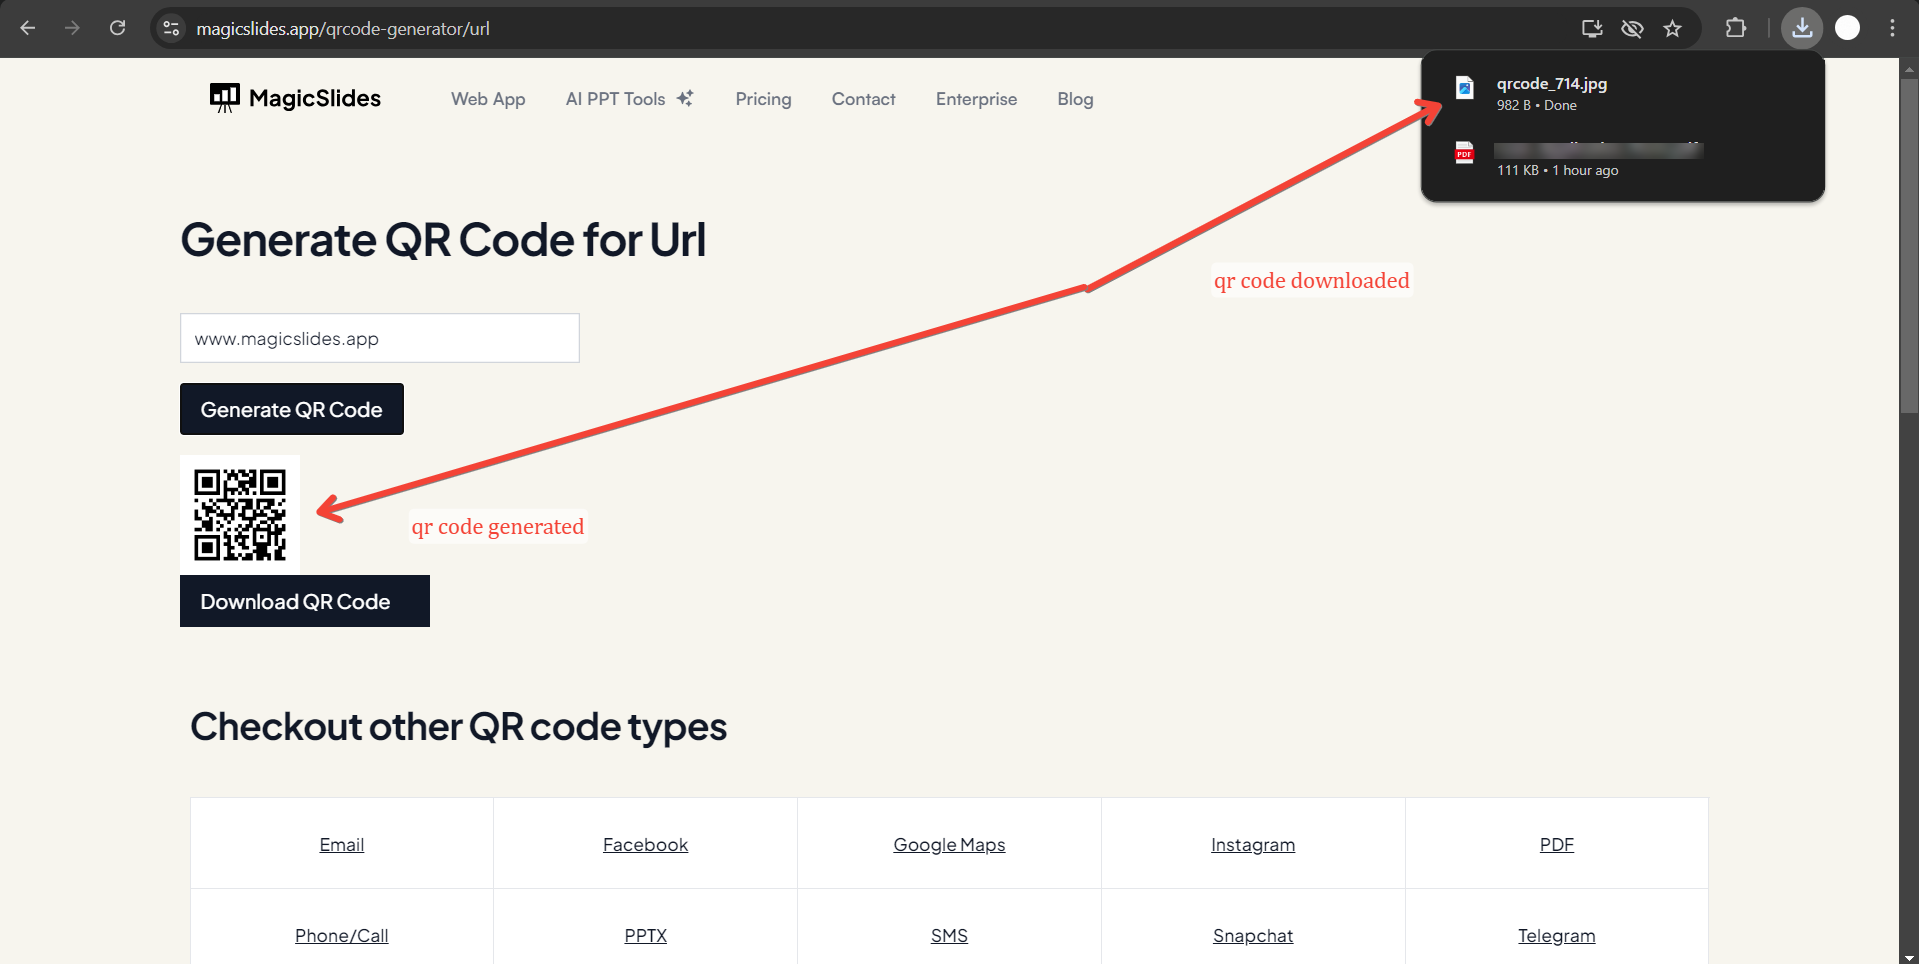
Task: Go to the Pricing page
Action: tap(763, 99)
